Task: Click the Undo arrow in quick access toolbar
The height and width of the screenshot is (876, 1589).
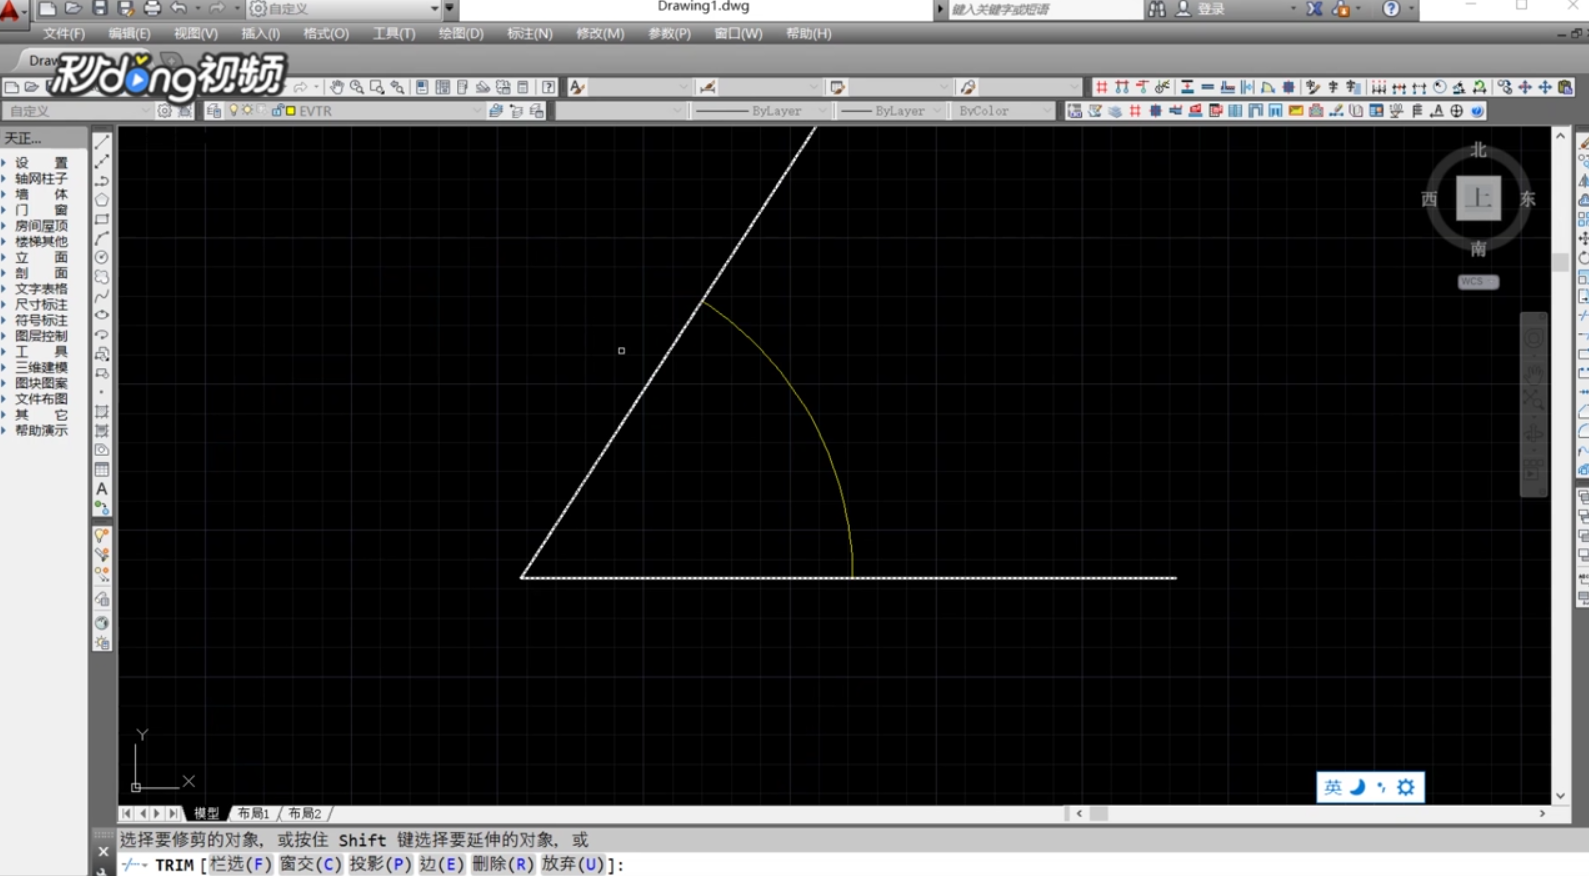Action: [178, 9]
